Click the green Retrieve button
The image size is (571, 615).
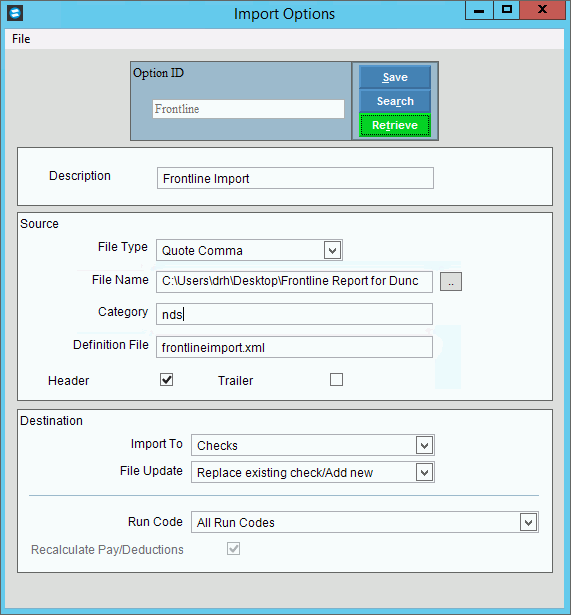pyautogui.click(x=395, y=125)
